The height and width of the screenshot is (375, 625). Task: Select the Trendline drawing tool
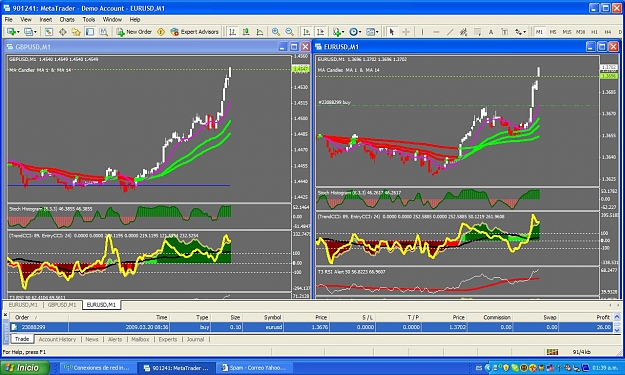pos(450,32)
